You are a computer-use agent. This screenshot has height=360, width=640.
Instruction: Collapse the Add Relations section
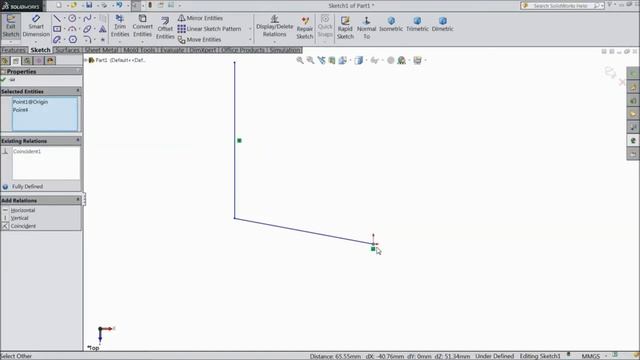pyautogui.click(x=78, y=200)
